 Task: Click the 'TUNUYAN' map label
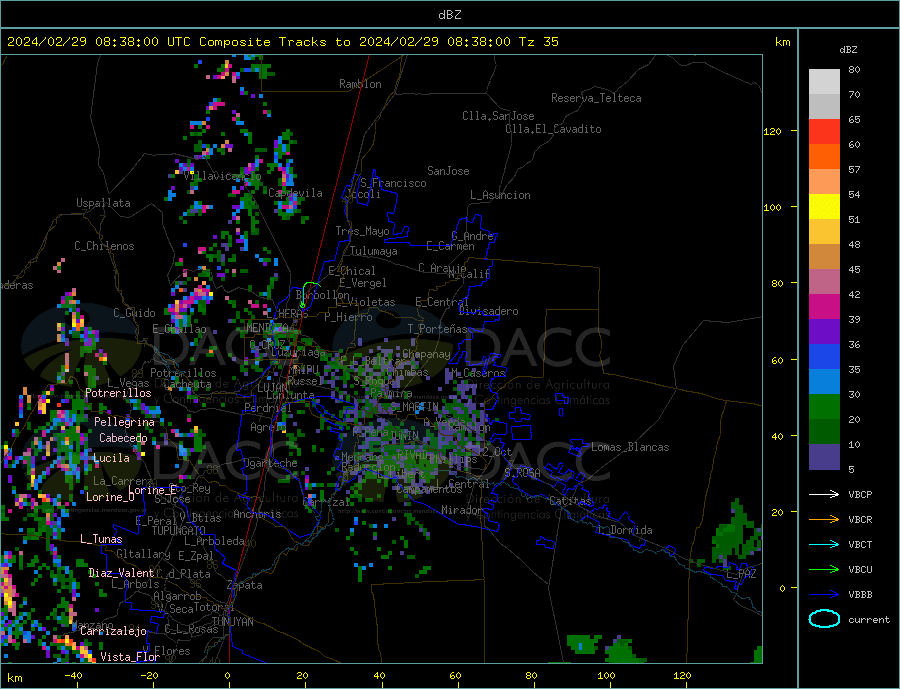(232, 622)
